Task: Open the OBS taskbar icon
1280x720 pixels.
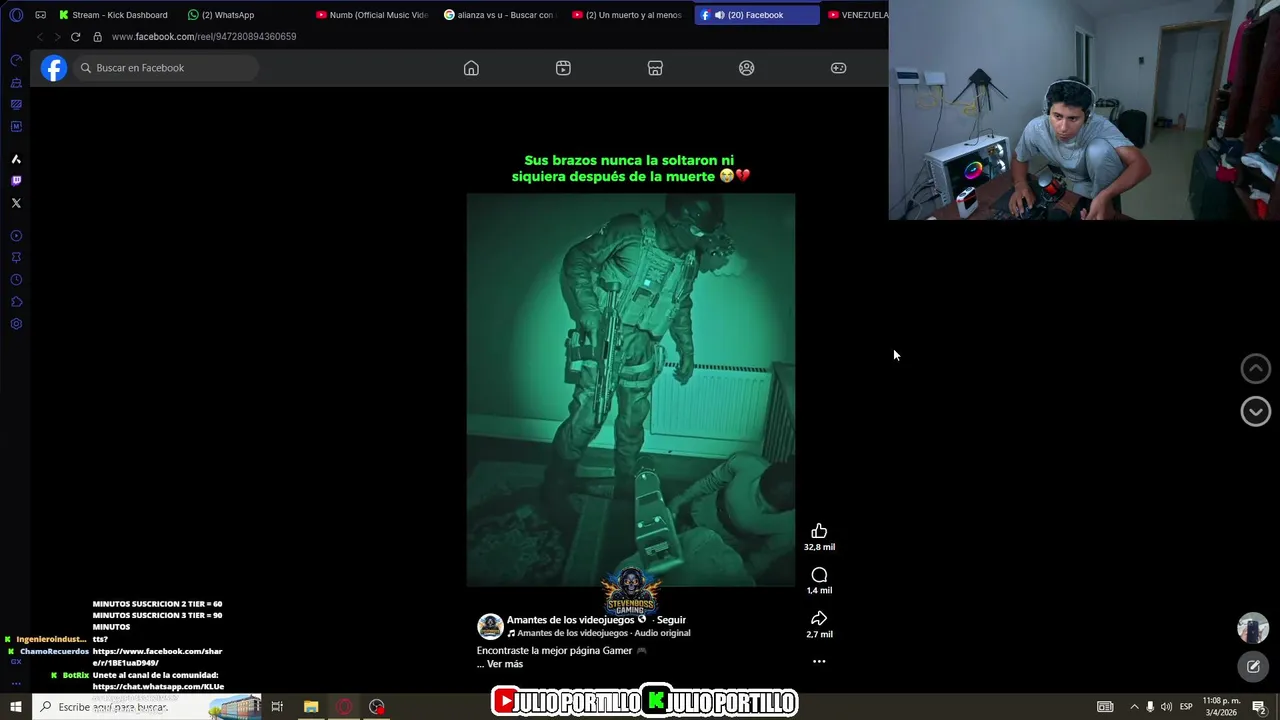Action: click(377, 707)
